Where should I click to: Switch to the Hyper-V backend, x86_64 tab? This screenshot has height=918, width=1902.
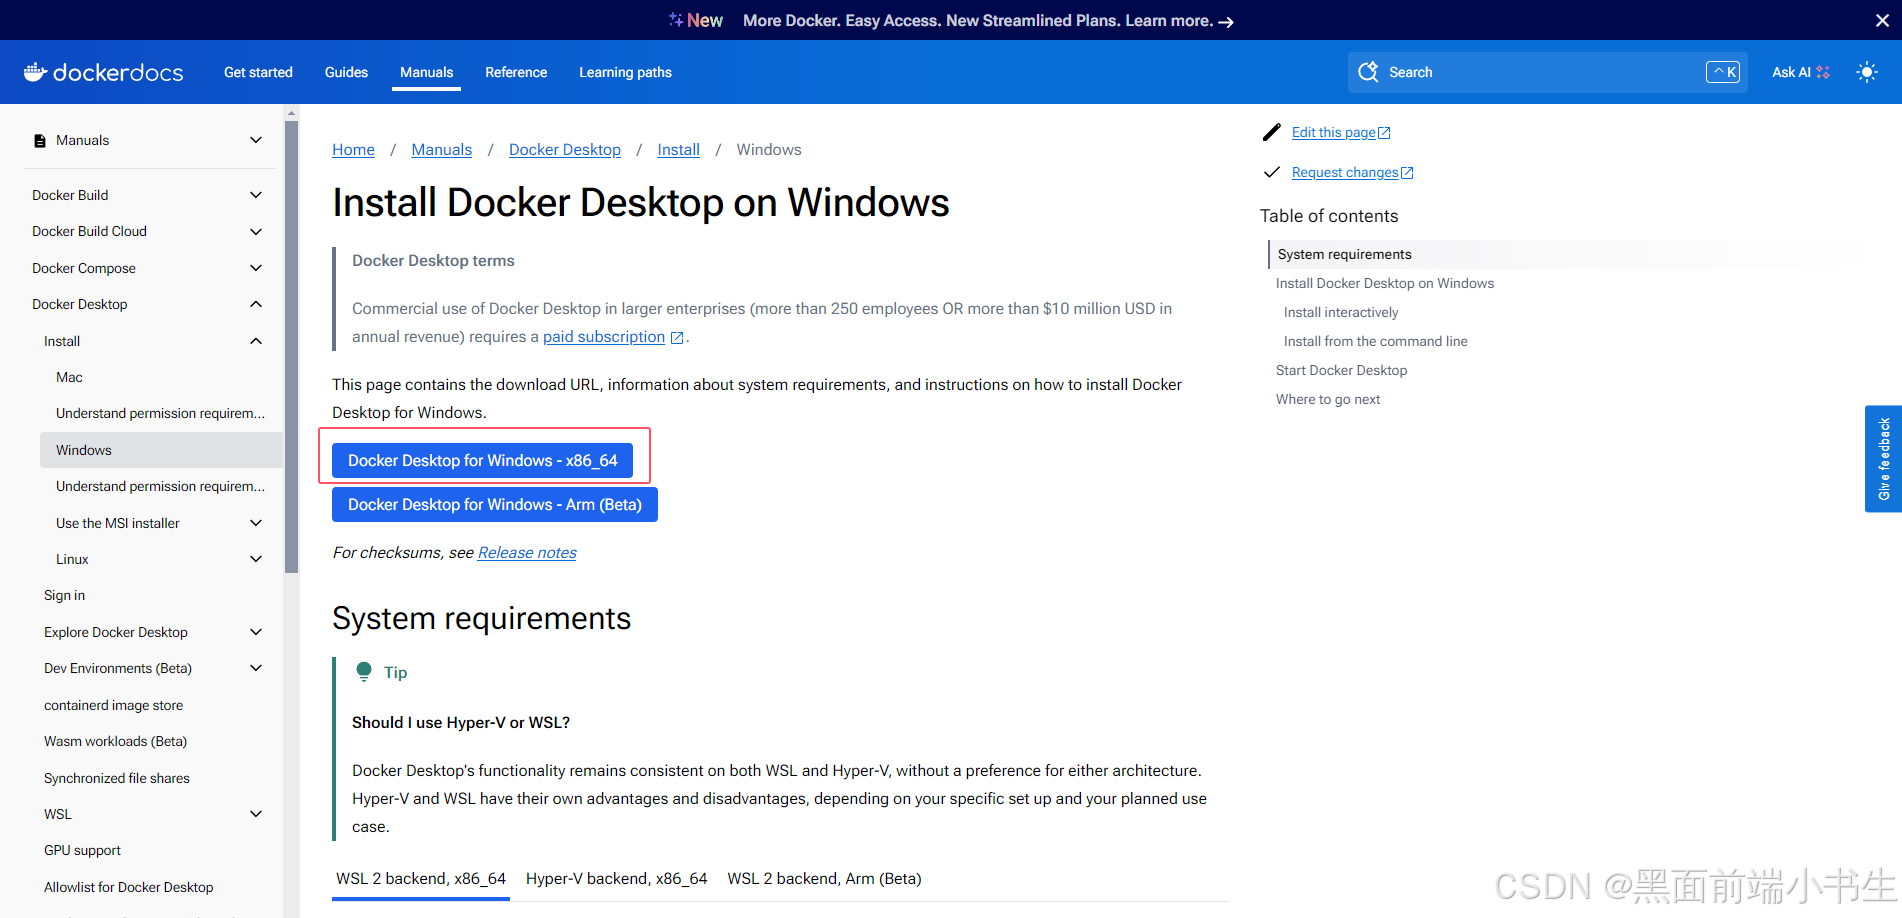pyautogui.click(x=616, y=878)
